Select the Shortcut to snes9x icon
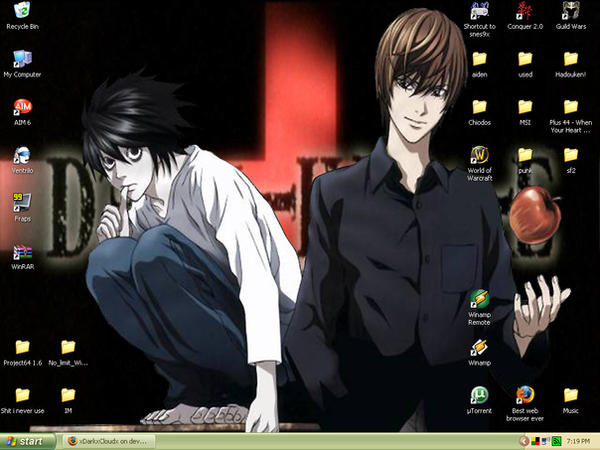 (x=479, y=11)
